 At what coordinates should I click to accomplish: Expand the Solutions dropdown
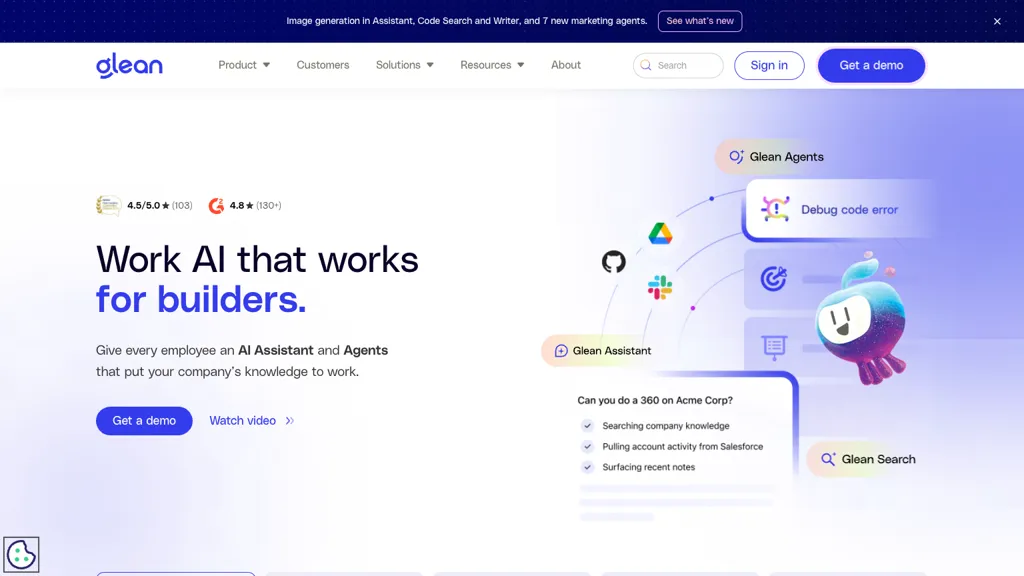(x=404, y=65)
